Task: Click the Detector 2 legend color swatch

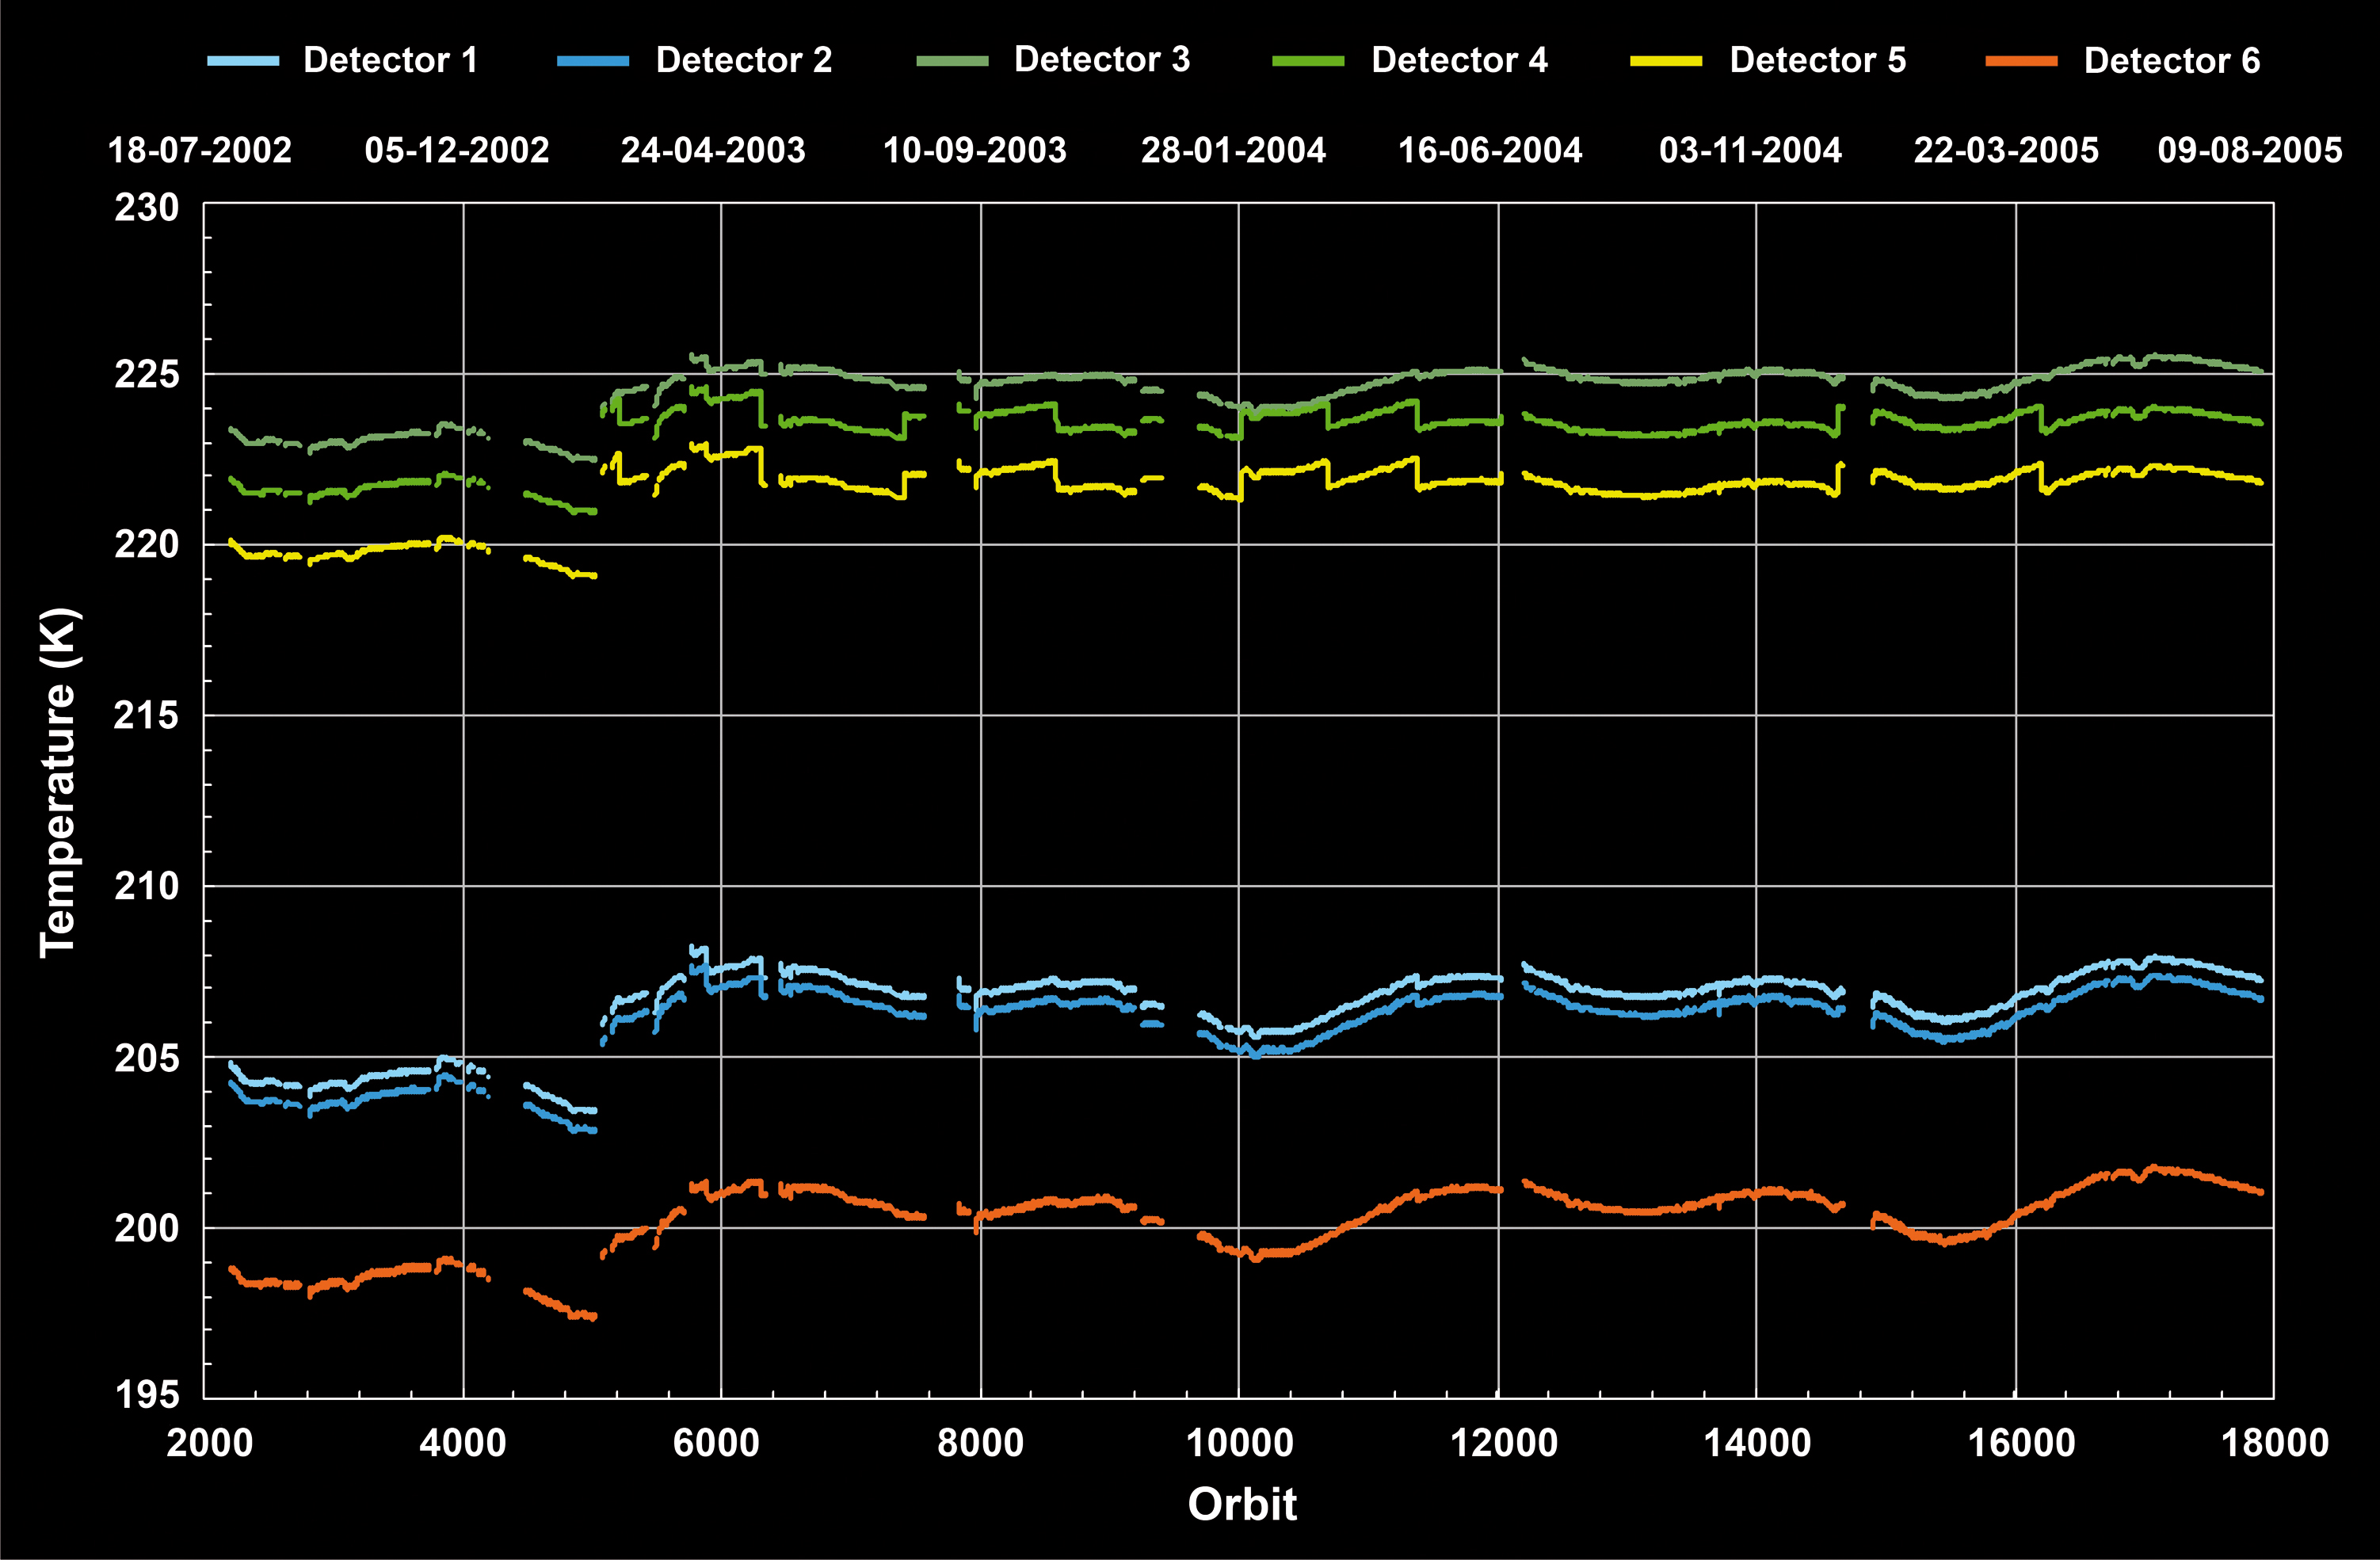Action: [593, 61]
